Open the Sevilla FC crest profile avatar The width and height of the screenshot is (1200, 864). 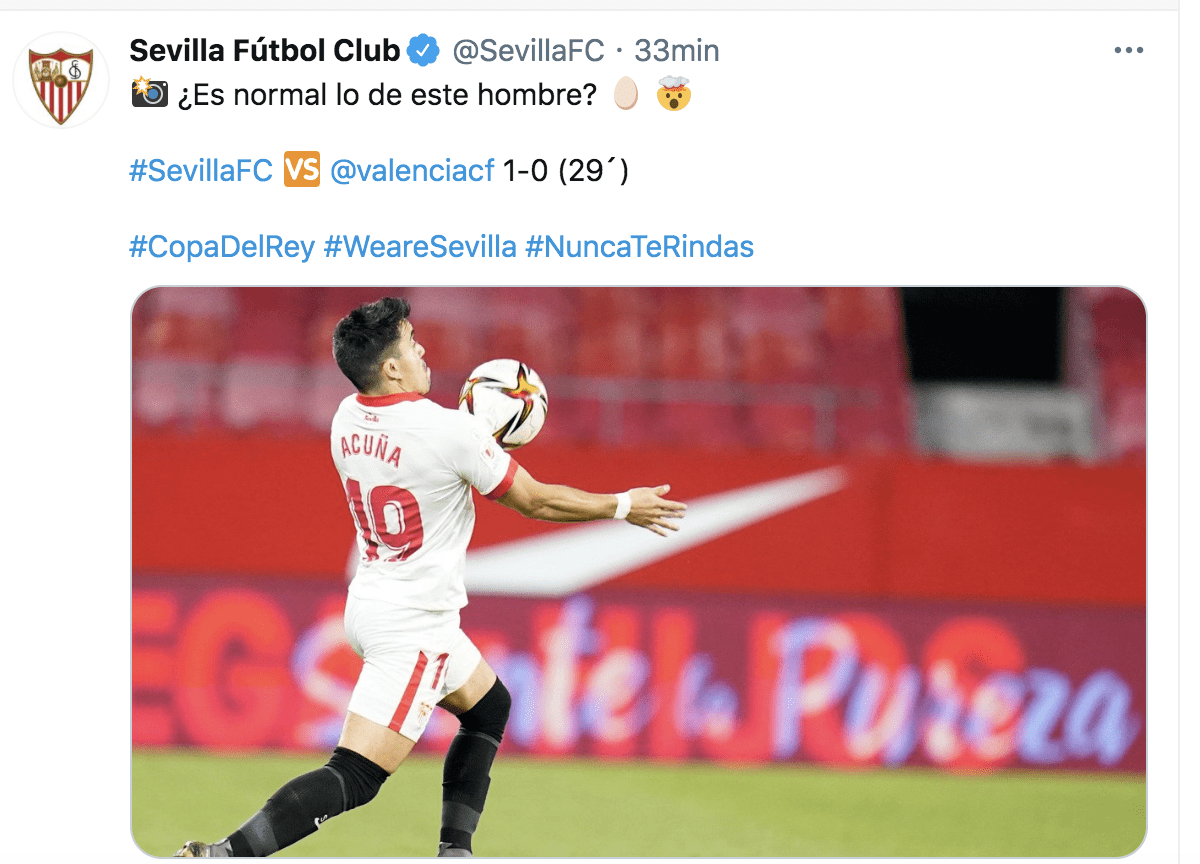61,81
